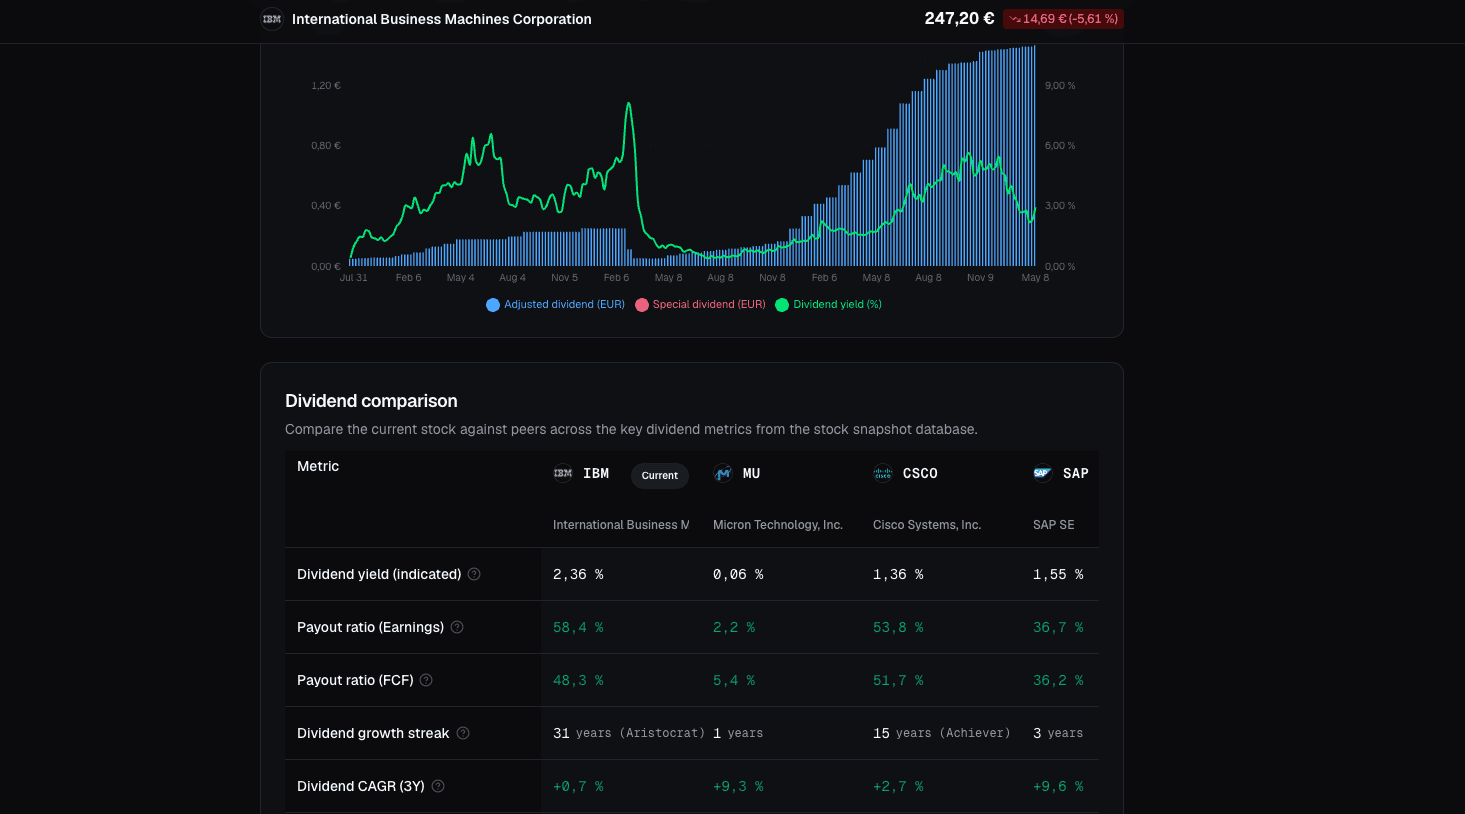Open the MU ticker column header

751,473
